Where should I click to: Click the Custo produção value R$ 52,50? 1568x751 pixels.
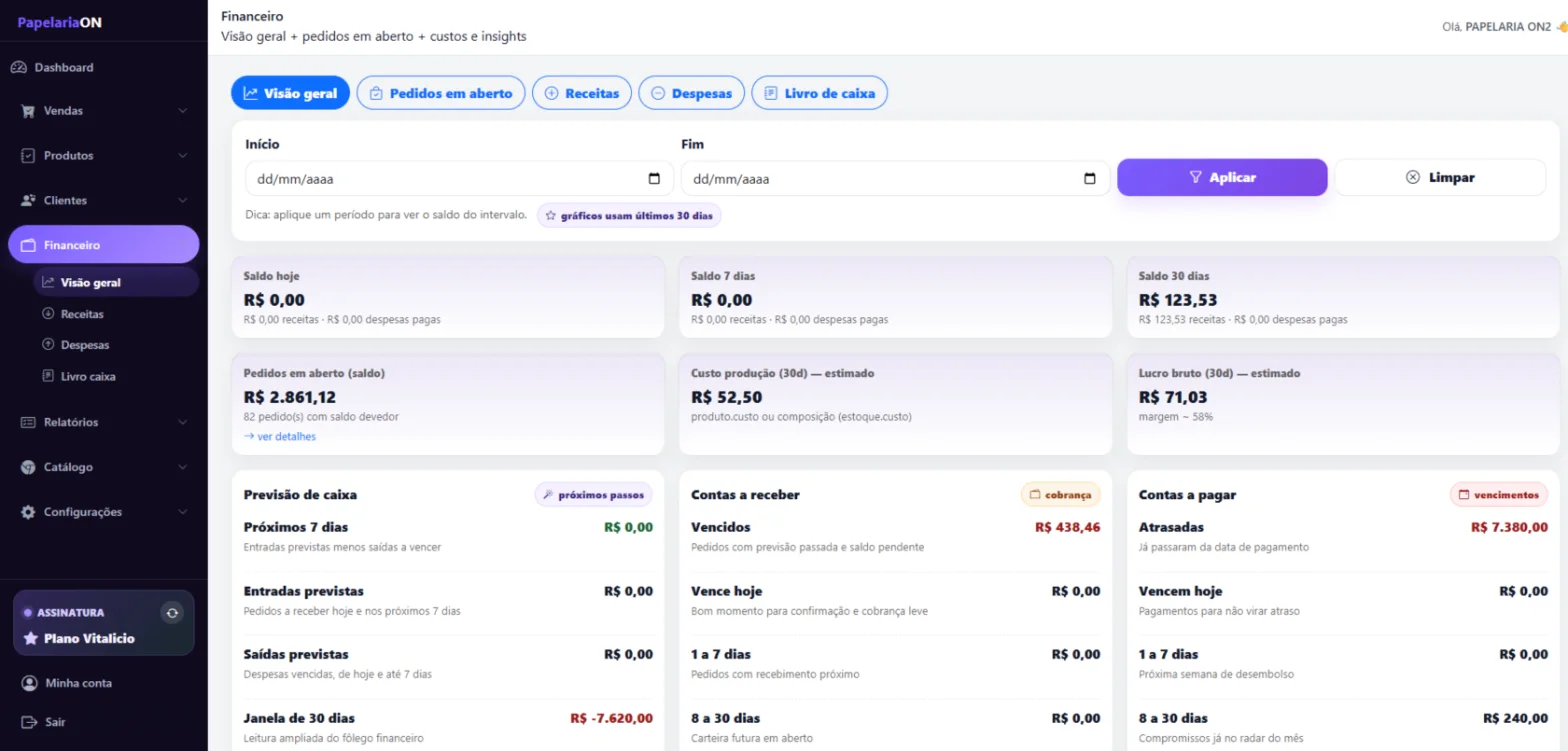(725, 397)
